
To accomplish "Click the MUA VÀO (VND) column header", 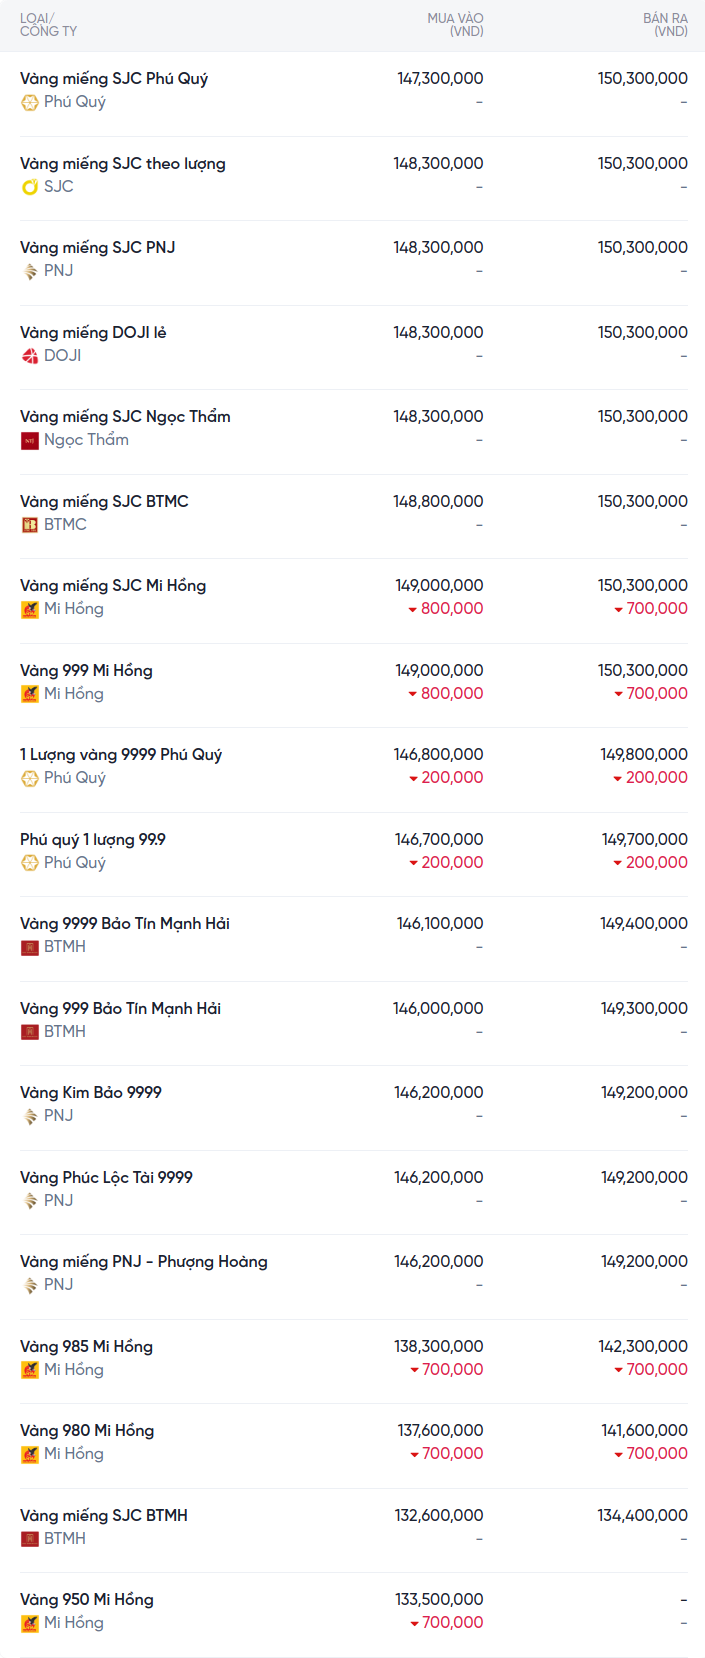I will 455,25.
